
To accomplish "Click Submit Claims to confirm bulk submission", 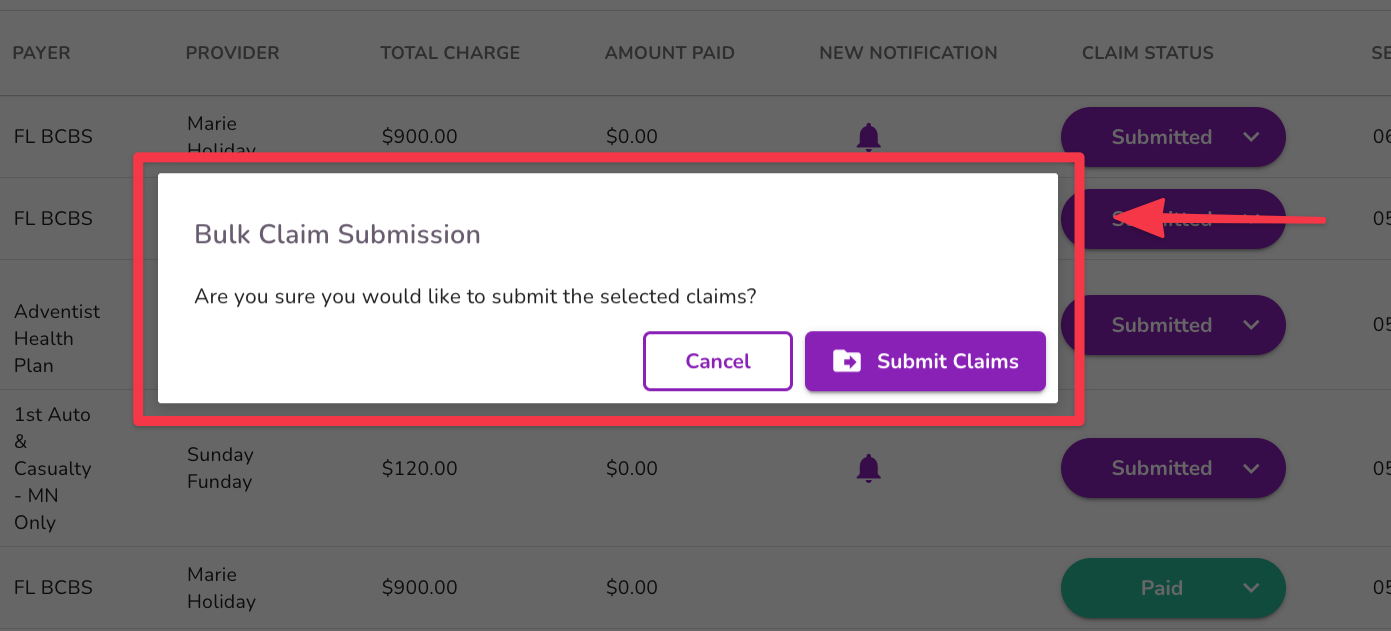I will pyautogui.click(x=925, y=361).
